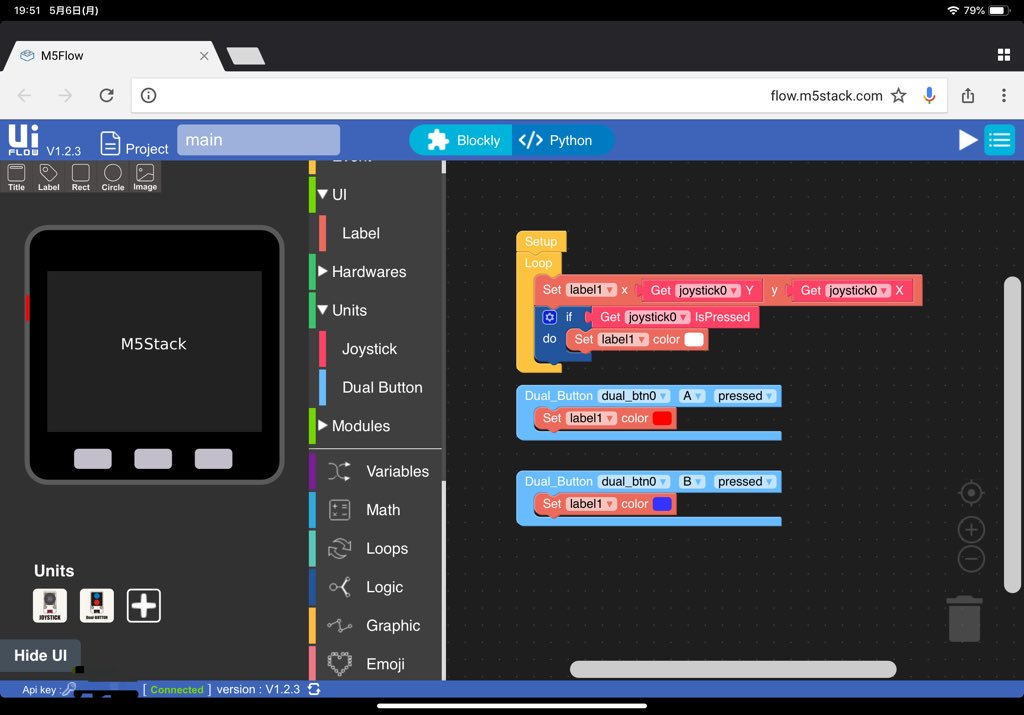Open the tab grid overview
The height and width of the screenshot is (715, 1024).
(x=1004, y=55)
